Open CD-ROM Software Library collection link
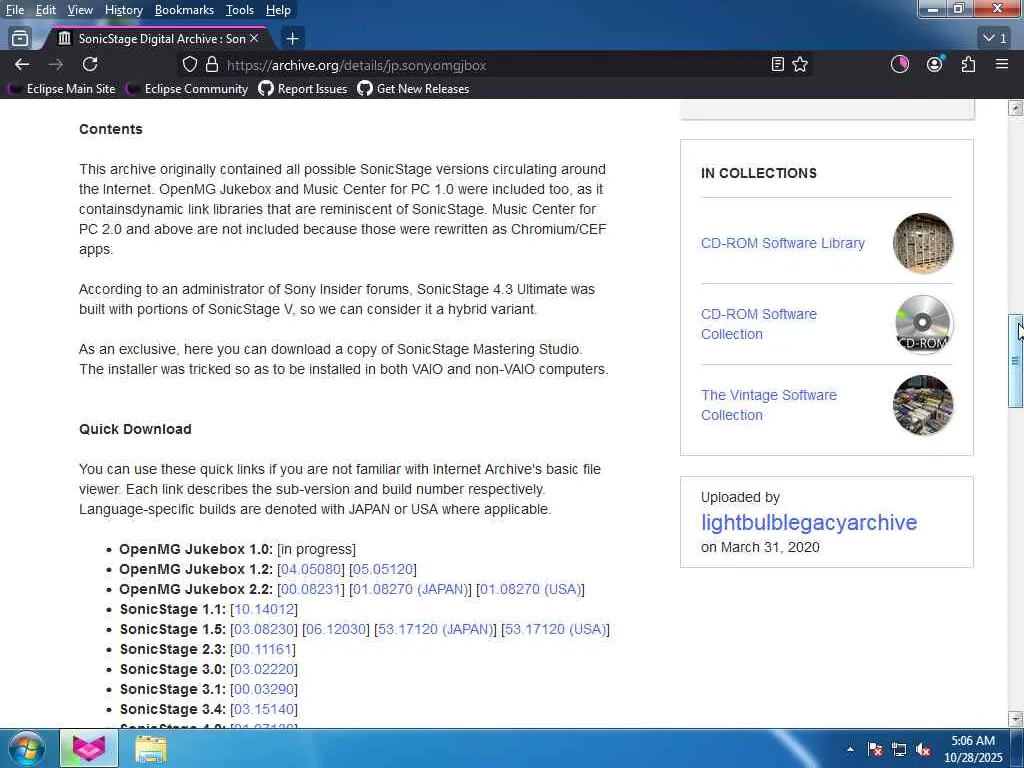This screenshot has height=768, width=1024. [782, 243]
